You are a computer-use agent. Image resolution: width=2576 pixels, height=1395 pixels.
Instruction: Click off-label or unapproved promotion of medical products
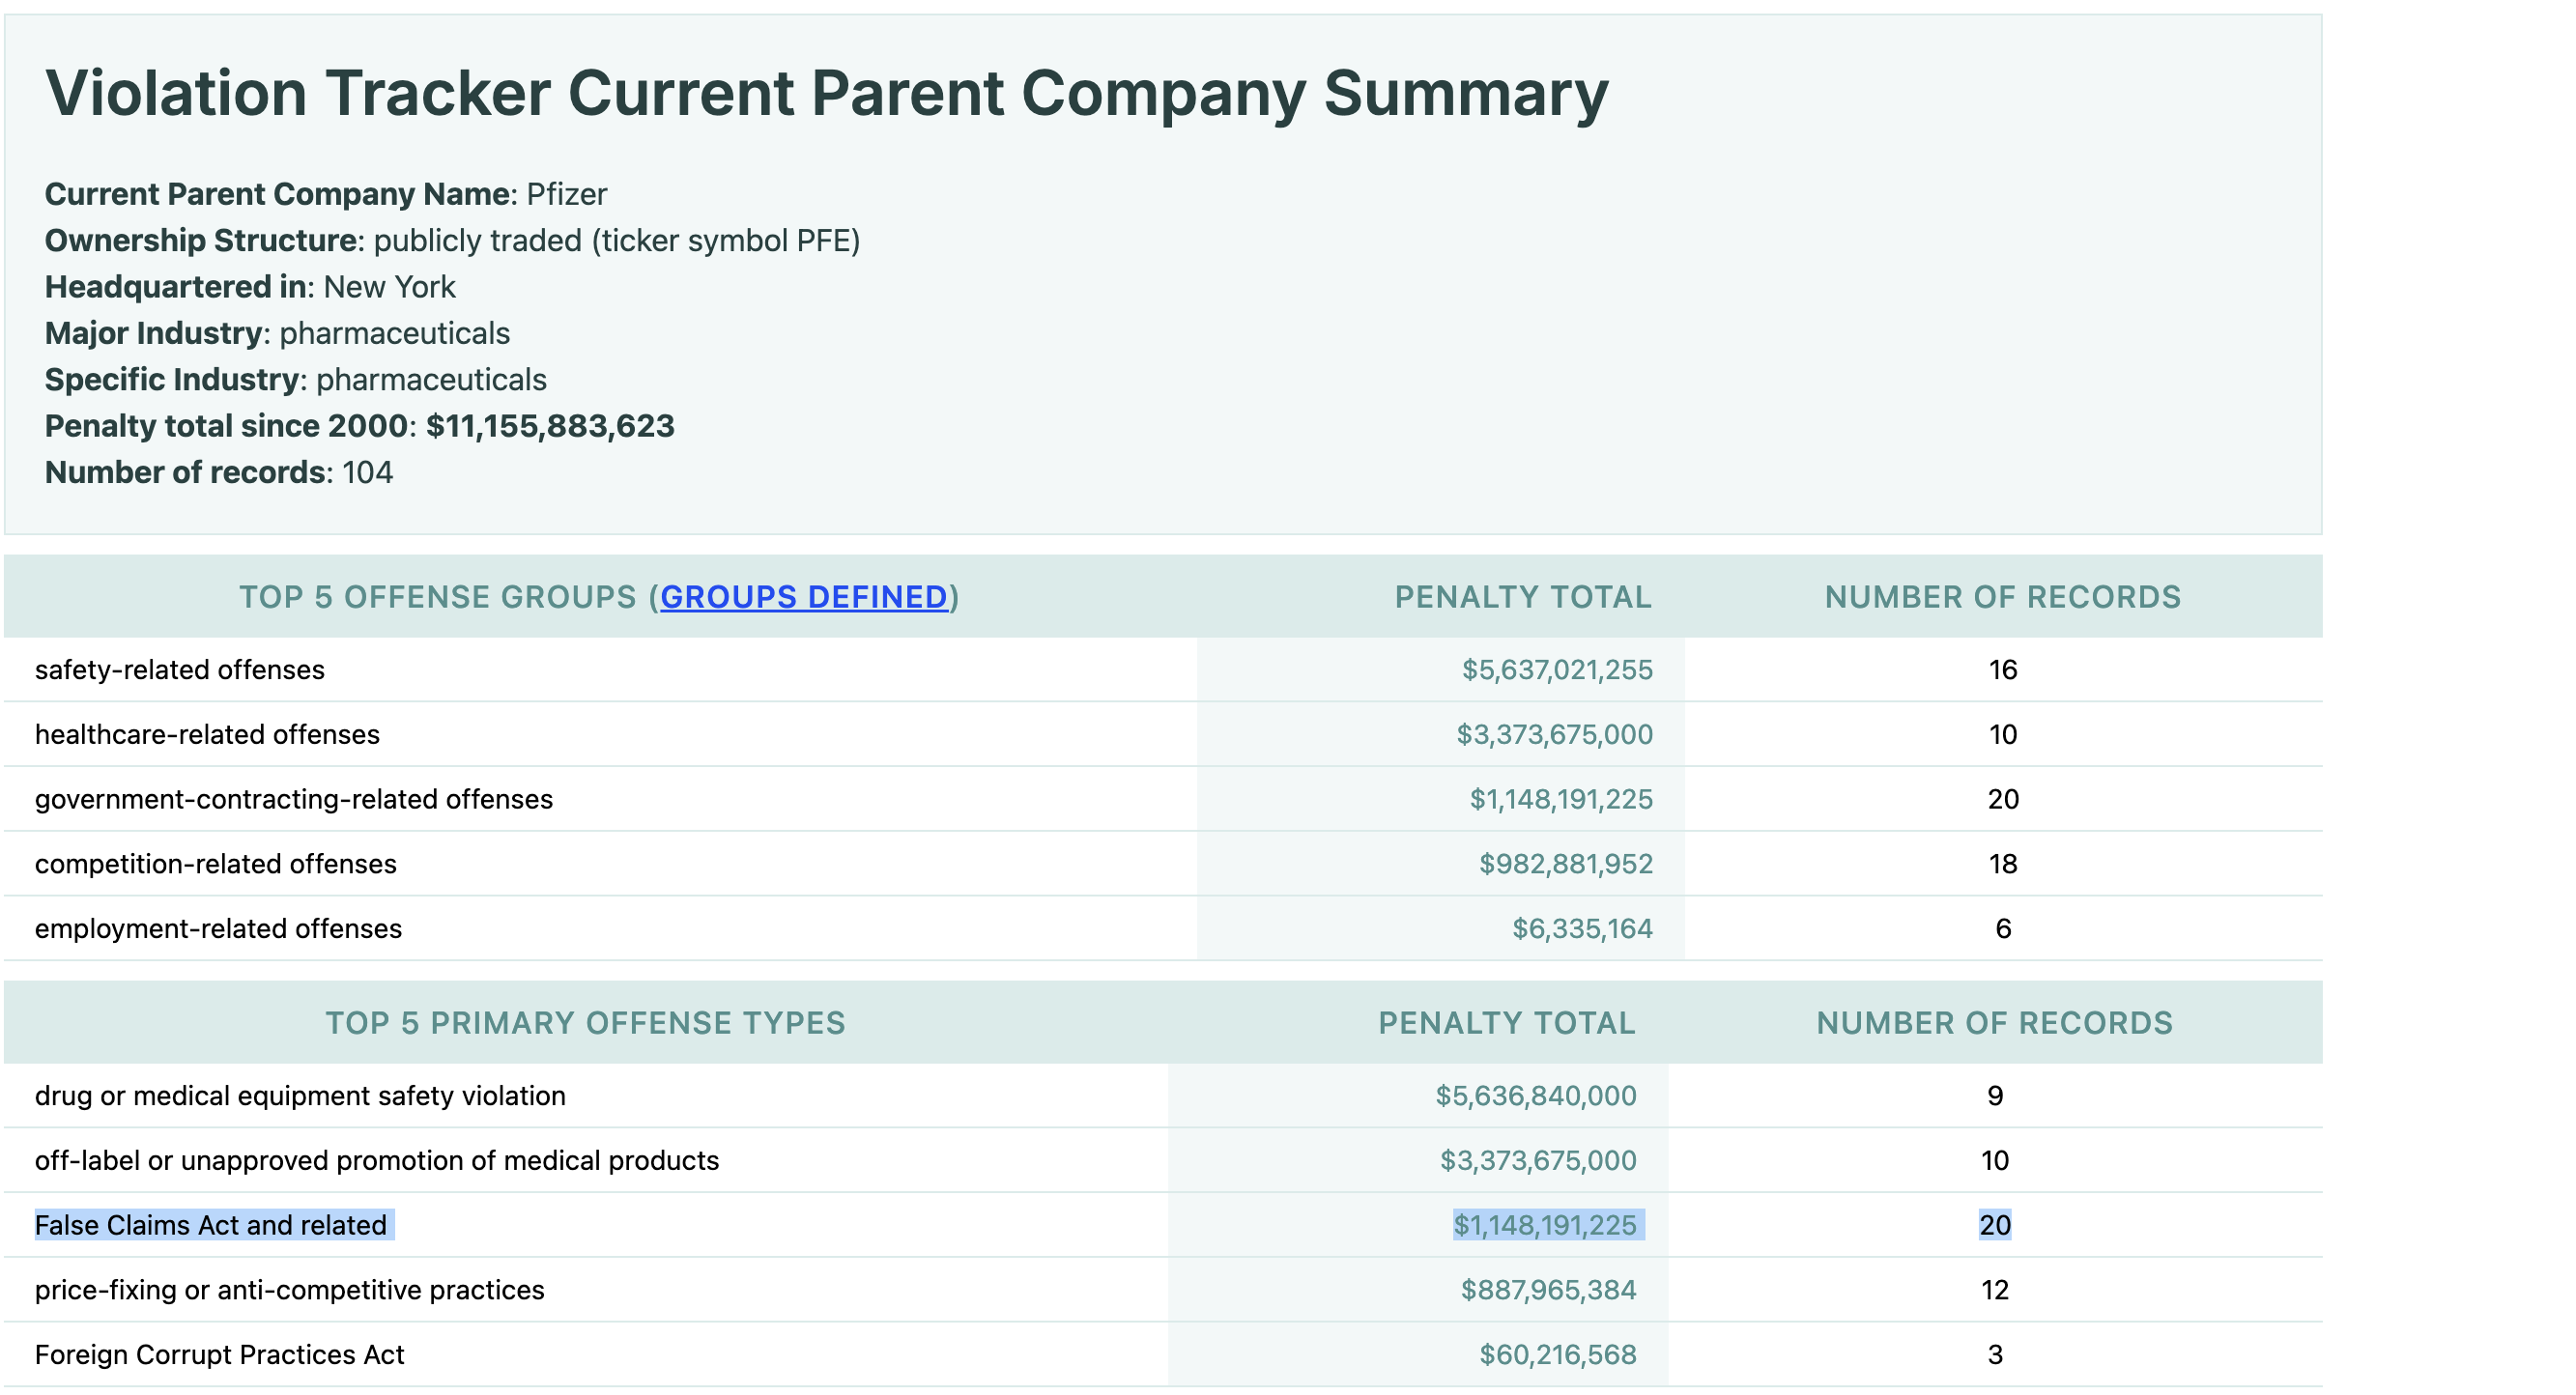(377, 1161)
